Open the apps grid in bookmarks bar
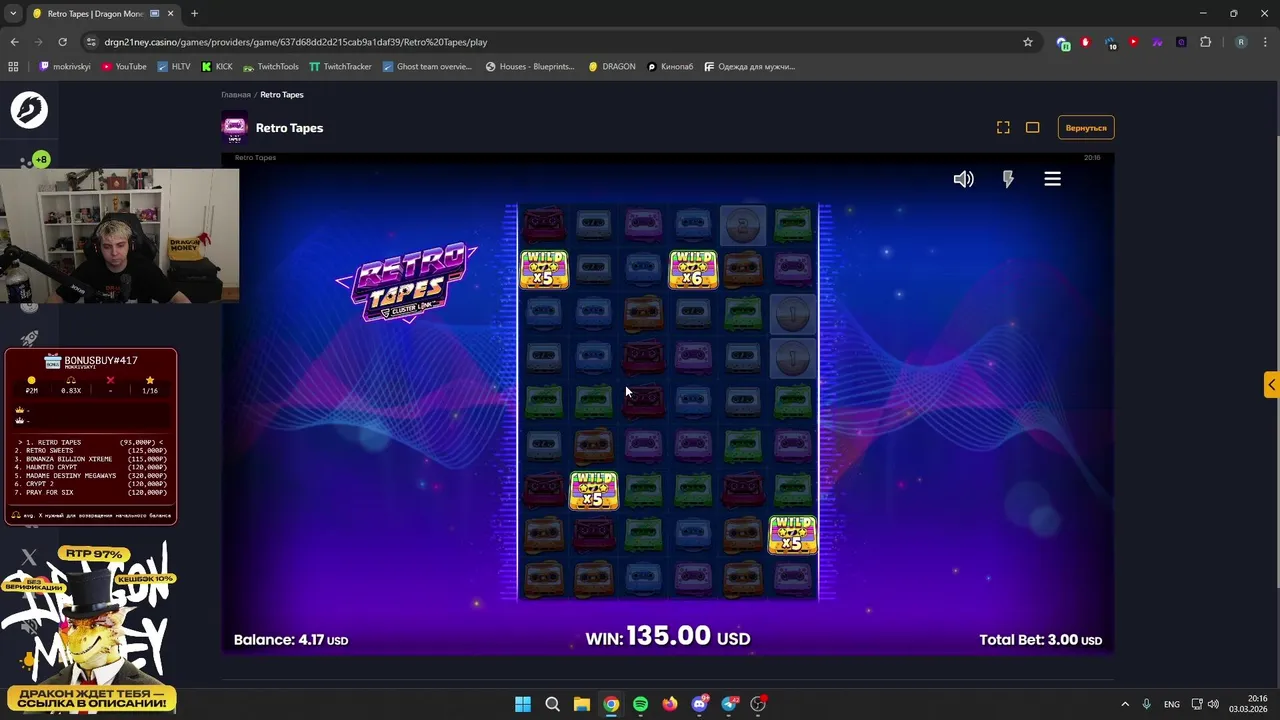Screen dimensions: 1280x720 tap(13, 66)
